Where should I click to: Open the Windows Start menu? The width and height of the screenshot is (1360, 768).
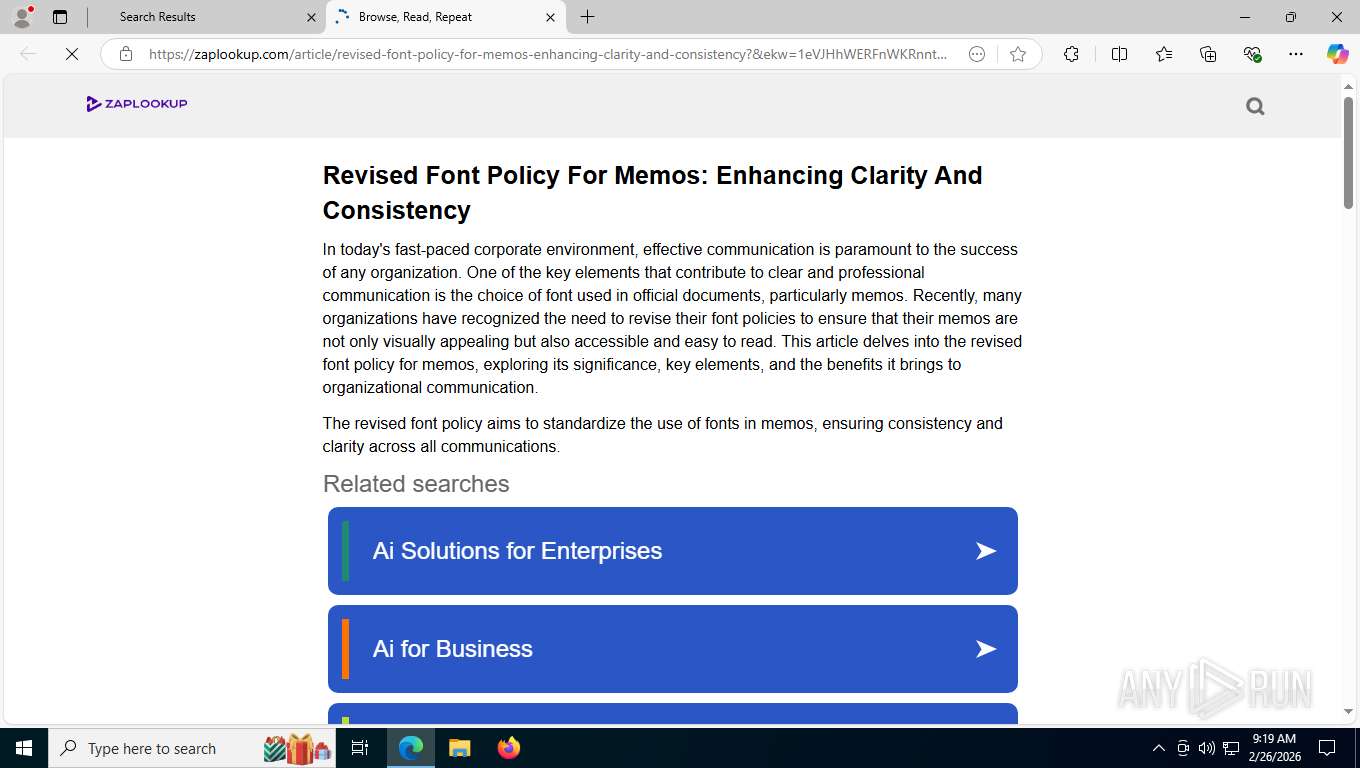[24, 748]
